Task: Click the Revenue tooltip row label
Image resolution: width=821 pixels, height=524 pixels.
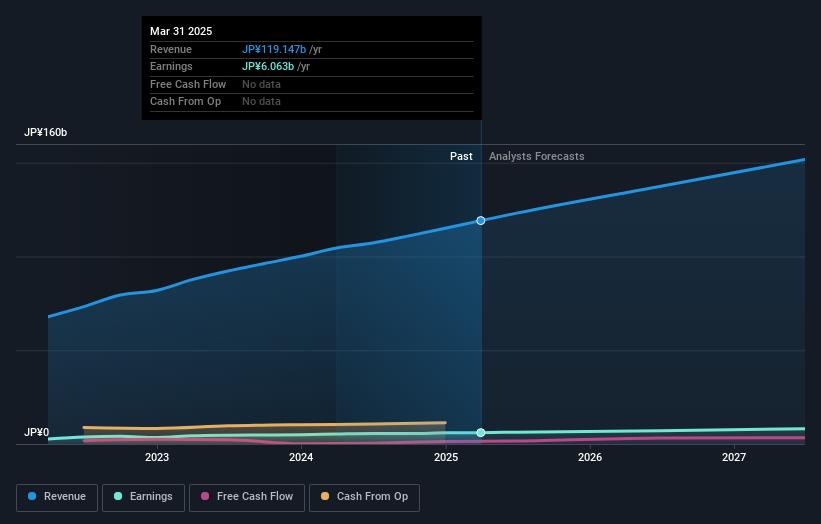Action: (x=171, y=49)
